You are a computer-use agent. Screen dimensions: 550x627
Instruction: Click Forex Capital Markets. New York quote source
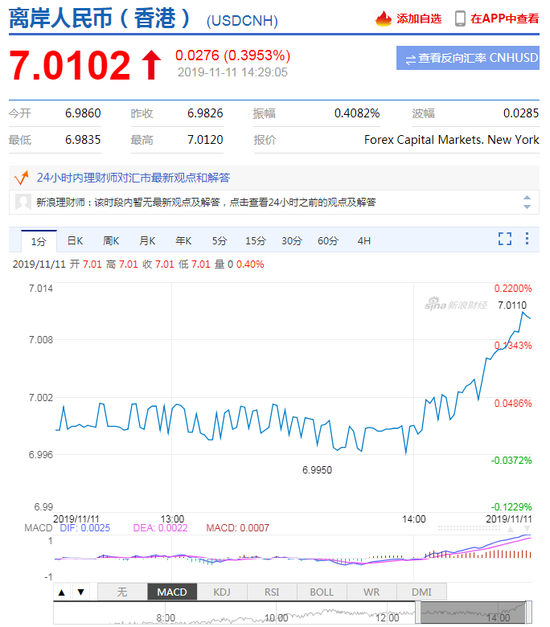452,140
